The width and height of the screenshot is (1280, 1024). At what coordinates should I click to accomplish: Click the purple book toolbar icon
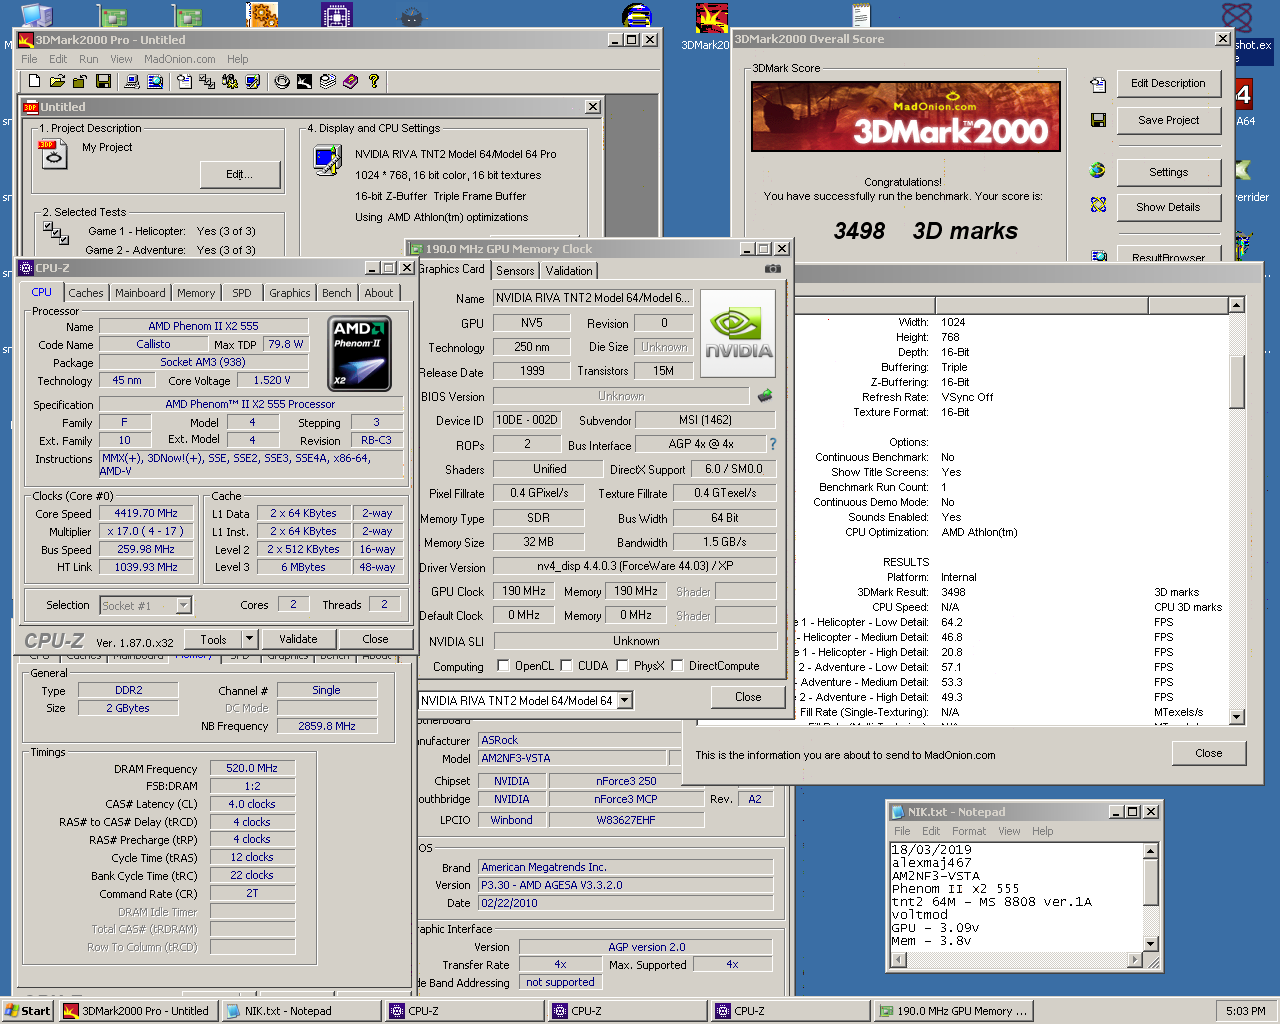click(351, 81)
